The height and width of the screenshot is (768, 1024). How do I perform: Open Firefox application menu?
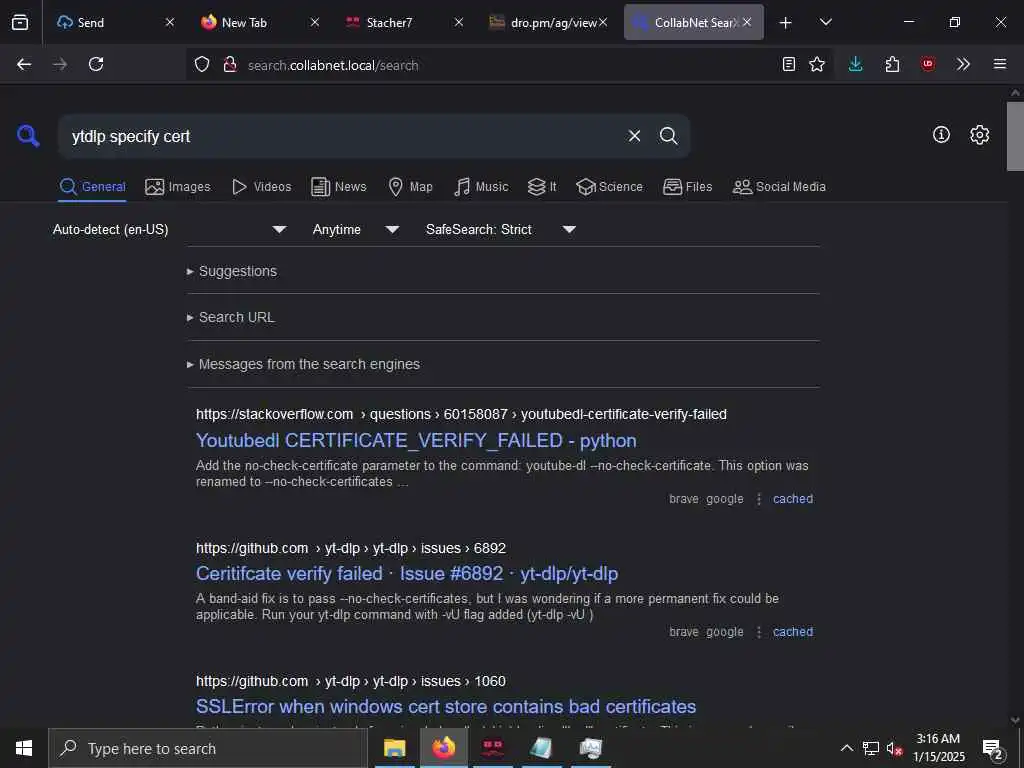pos(1000,64)
